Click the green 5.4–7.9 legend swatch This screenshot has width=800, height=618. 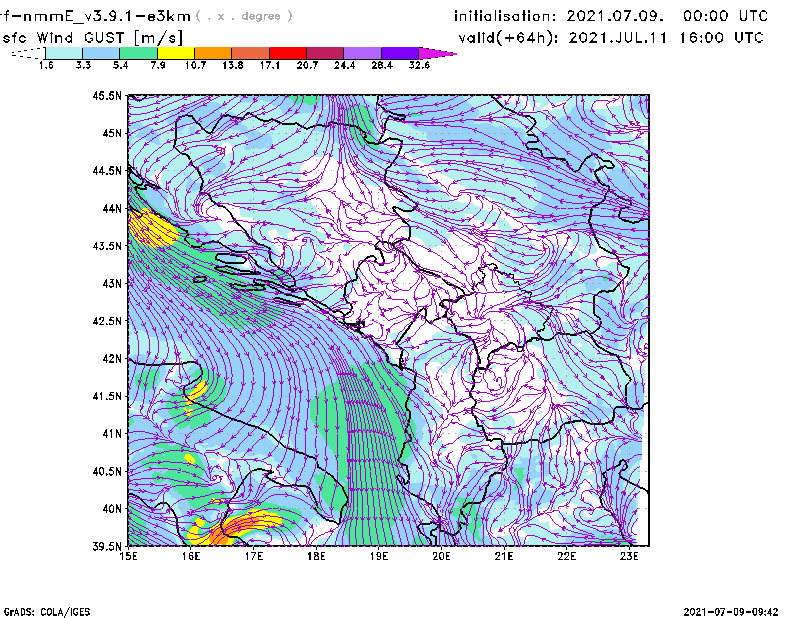(139, 53)
